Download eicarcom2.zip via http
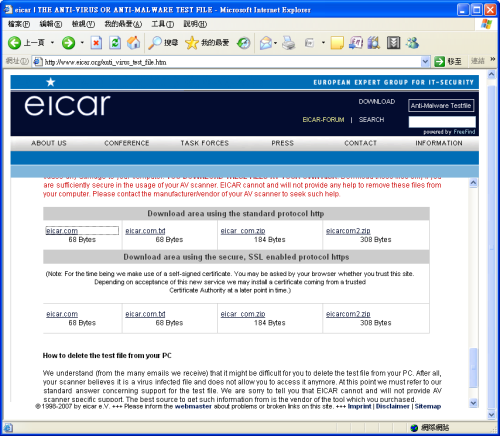The width and height of the screenshot is (500, 436). pyautogui.click(x=348, y=231)
